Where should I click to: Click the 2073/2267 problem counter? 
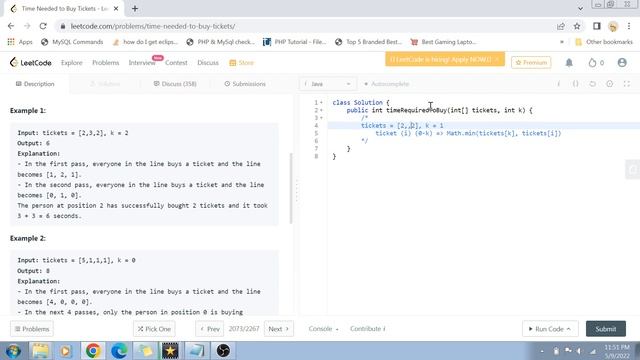click(x=244, y=329)
